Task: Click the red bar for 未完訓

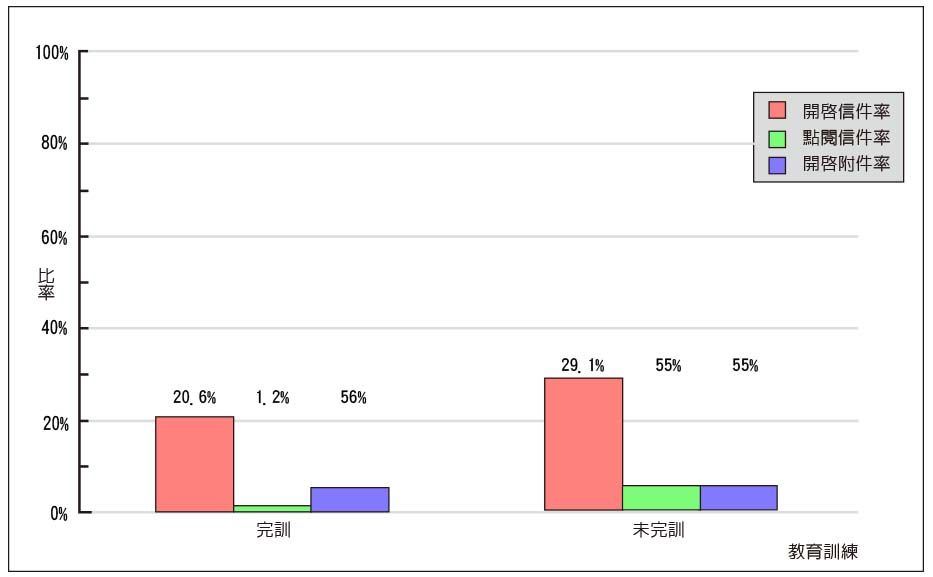Action: tap(583, 444)
